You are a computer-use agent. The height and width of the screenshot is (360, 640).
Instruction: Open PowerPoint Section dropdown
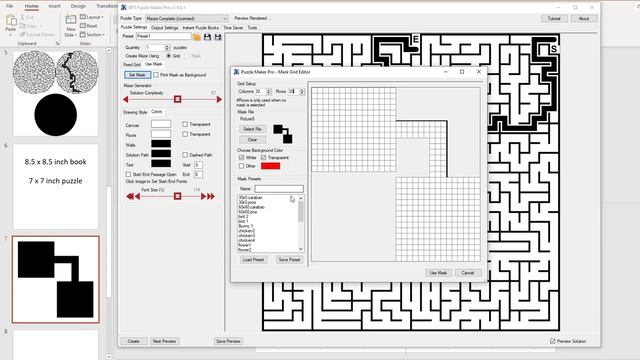point(92,35)
